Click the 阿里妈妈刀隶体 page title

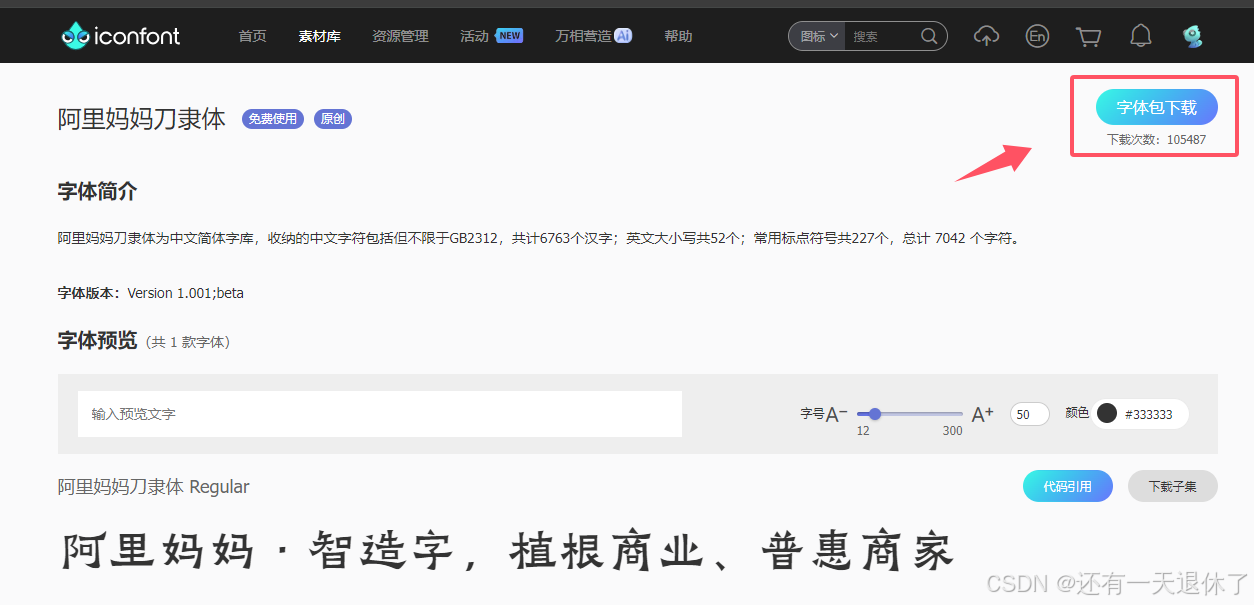pyautogui.click(x=142, y=119)
